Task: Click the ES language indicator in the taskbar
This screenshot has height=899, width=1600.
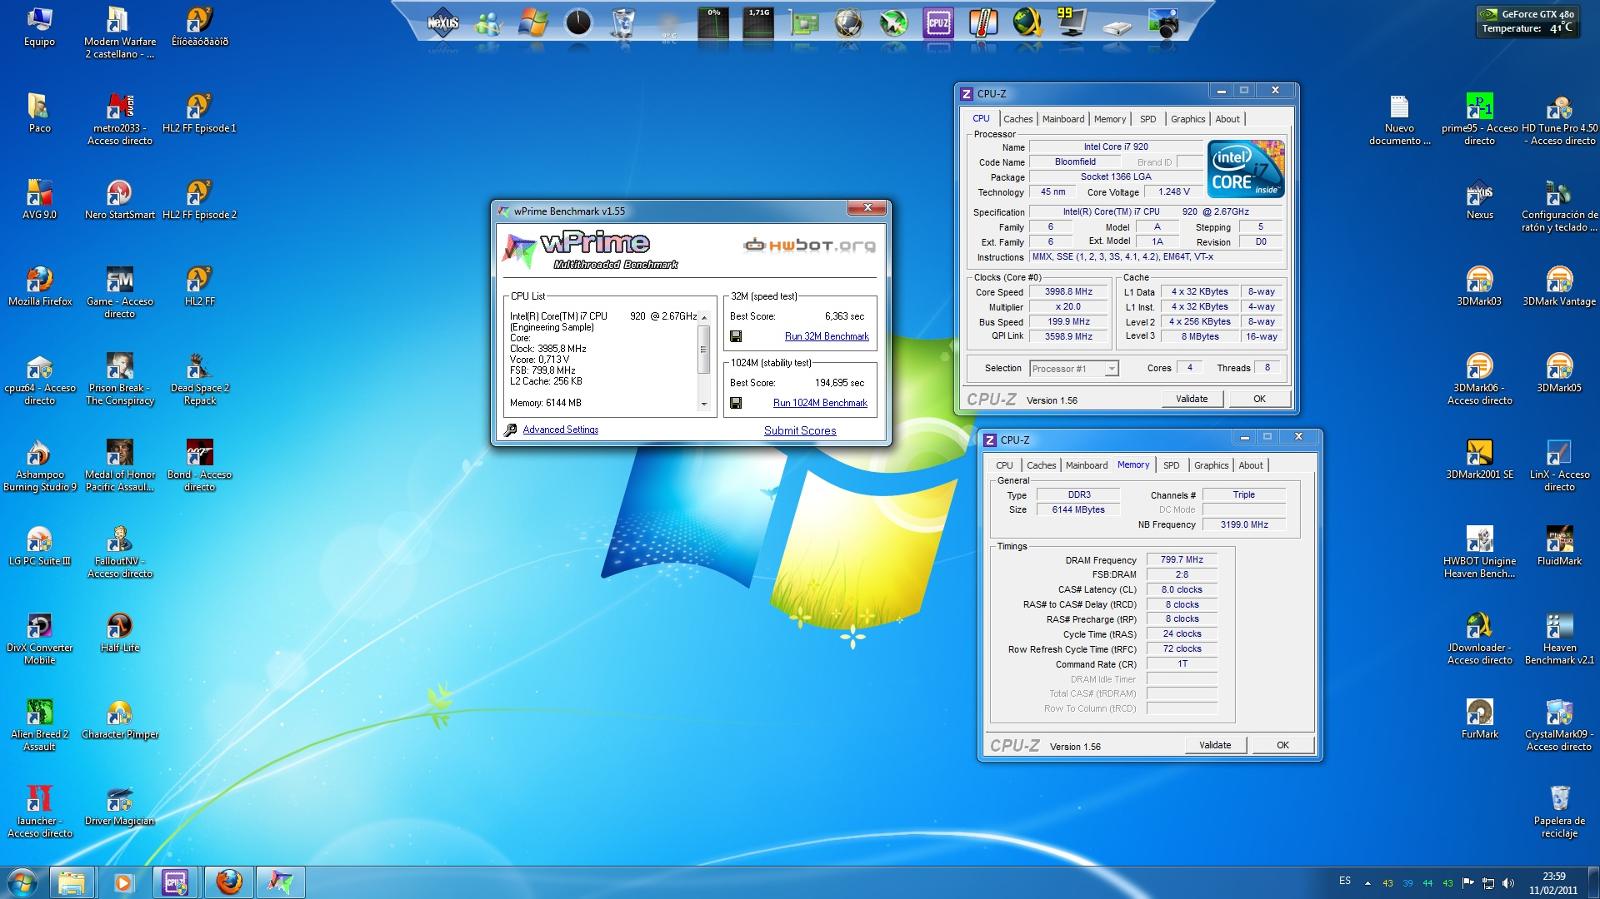Action: pyautogui.click(x=1345, y=881)
